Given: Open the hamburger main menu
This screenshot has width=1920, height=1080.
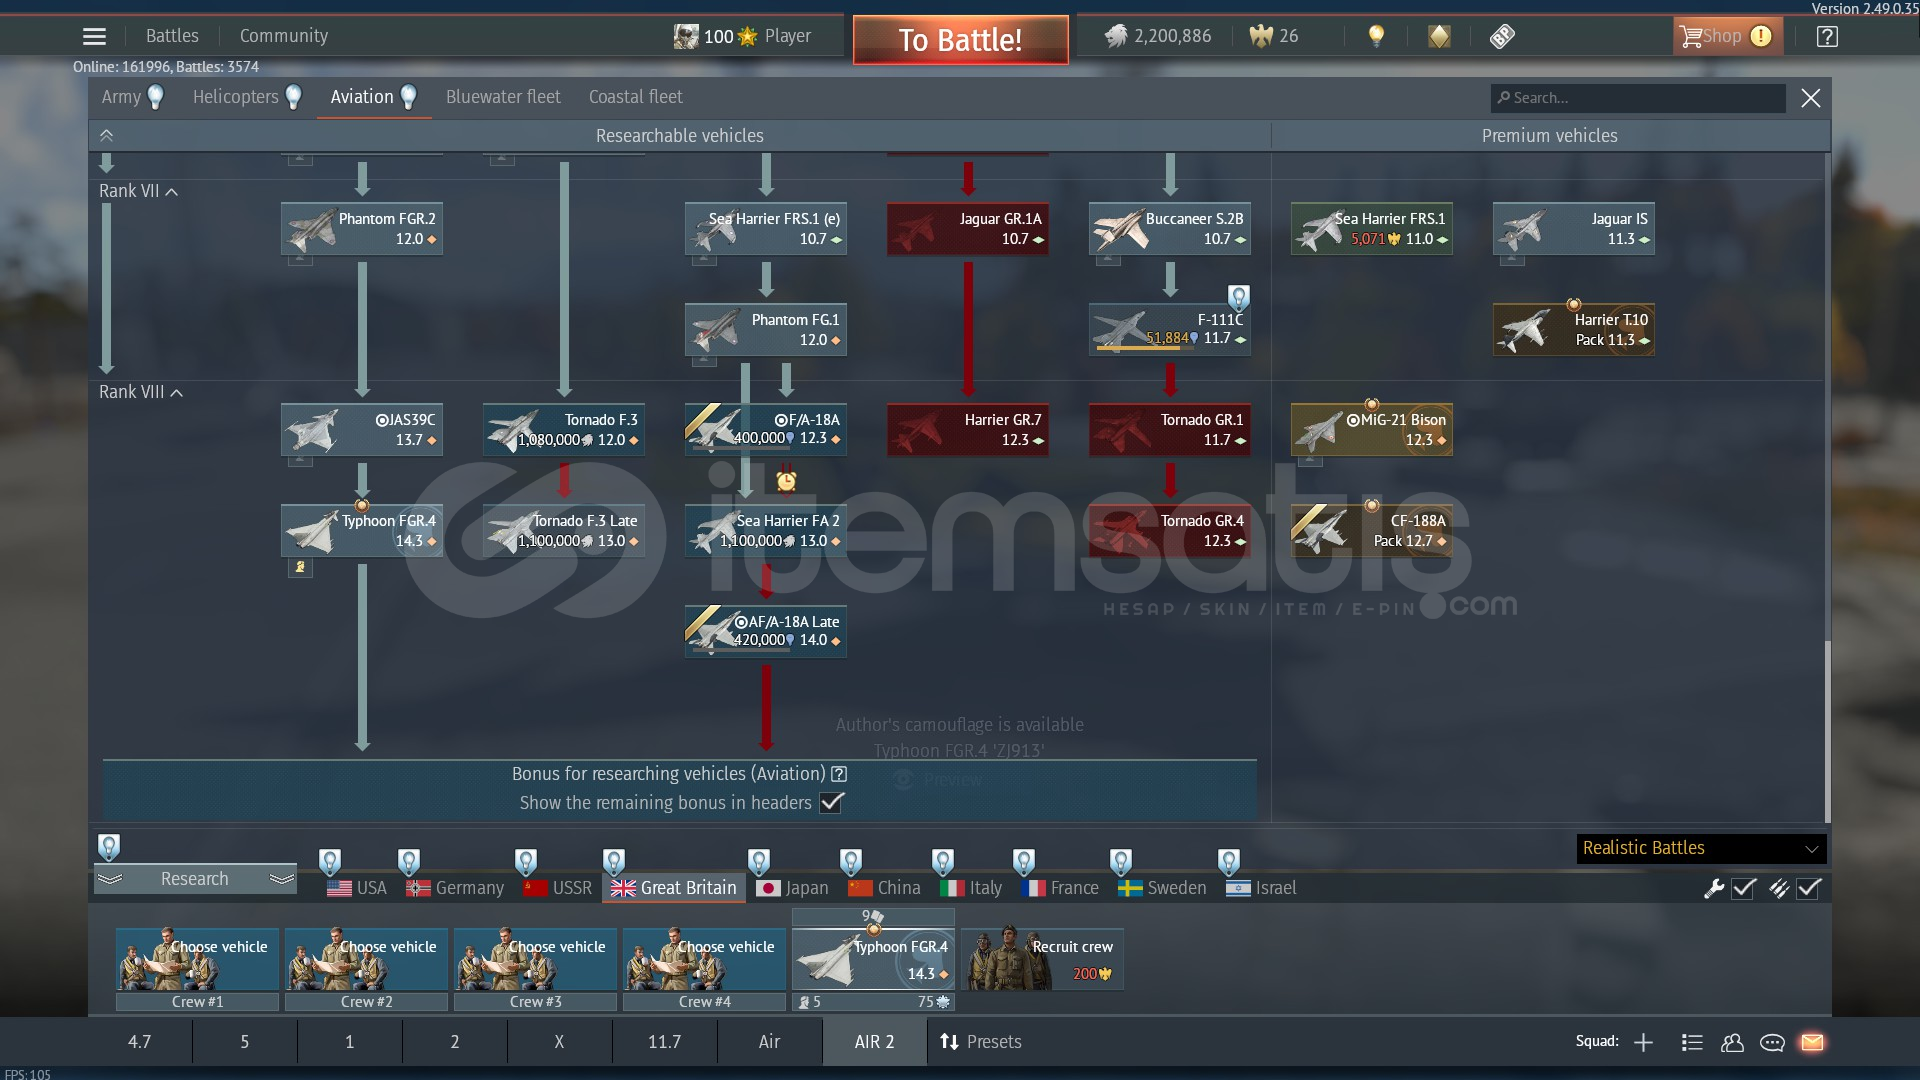Looking at the screenshot, I should pyautogui.click(x=94, y=37).
